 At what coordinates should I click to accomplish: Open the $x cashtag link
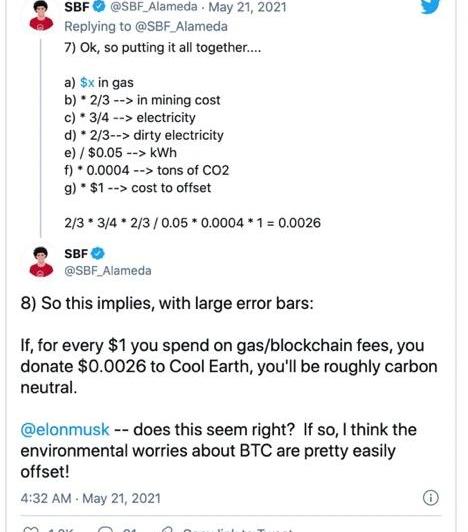(87, 82)
